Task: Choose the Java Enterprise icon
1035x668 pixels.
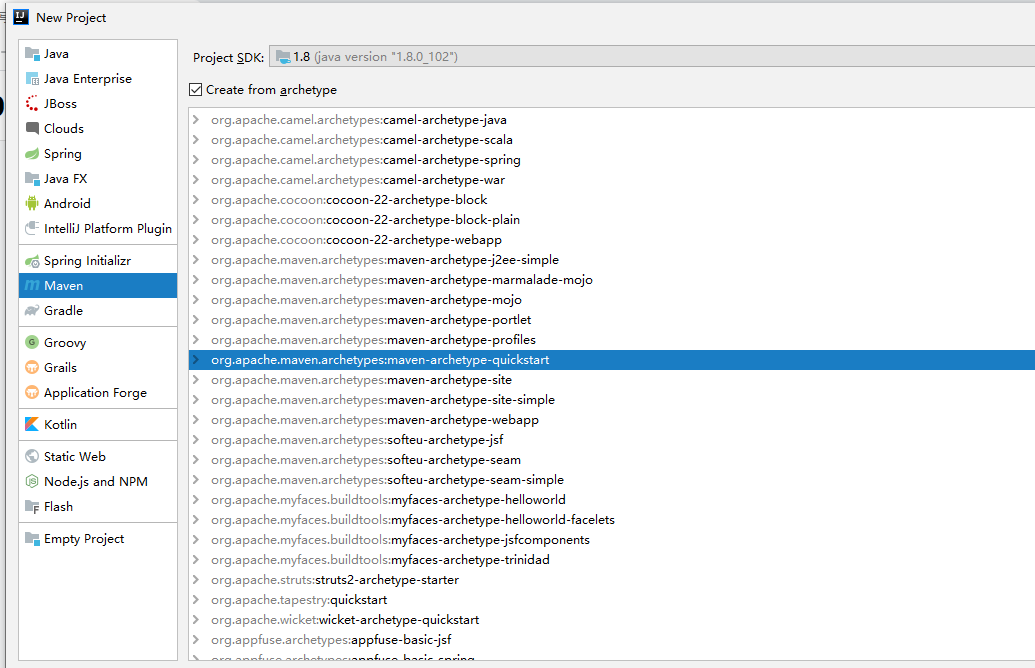Action: point(32,79)
